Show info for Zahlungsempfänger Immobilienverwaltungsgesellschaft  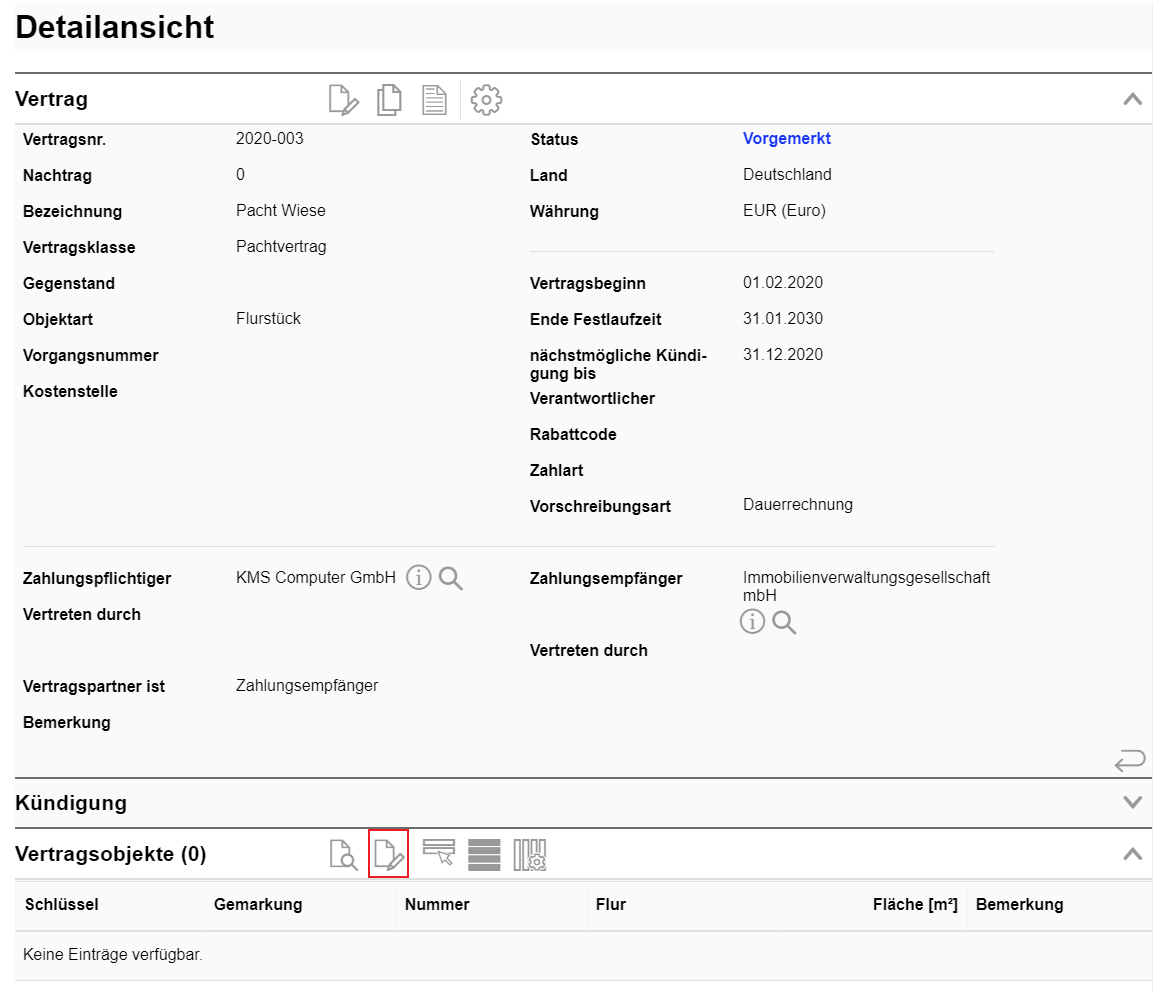point(752,622)
